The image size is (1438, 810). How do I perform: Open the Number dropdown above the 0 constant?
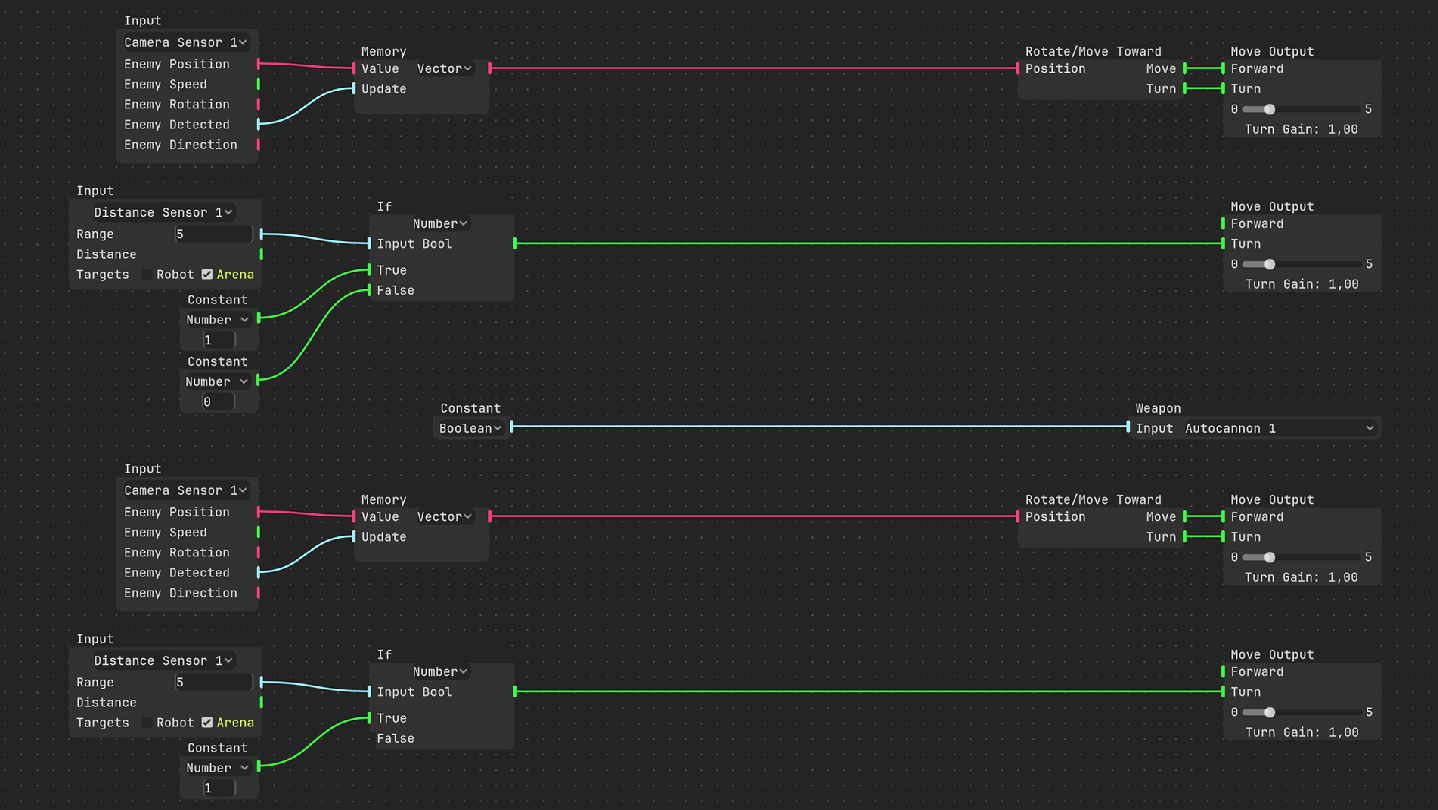click(x=217, y=381)
